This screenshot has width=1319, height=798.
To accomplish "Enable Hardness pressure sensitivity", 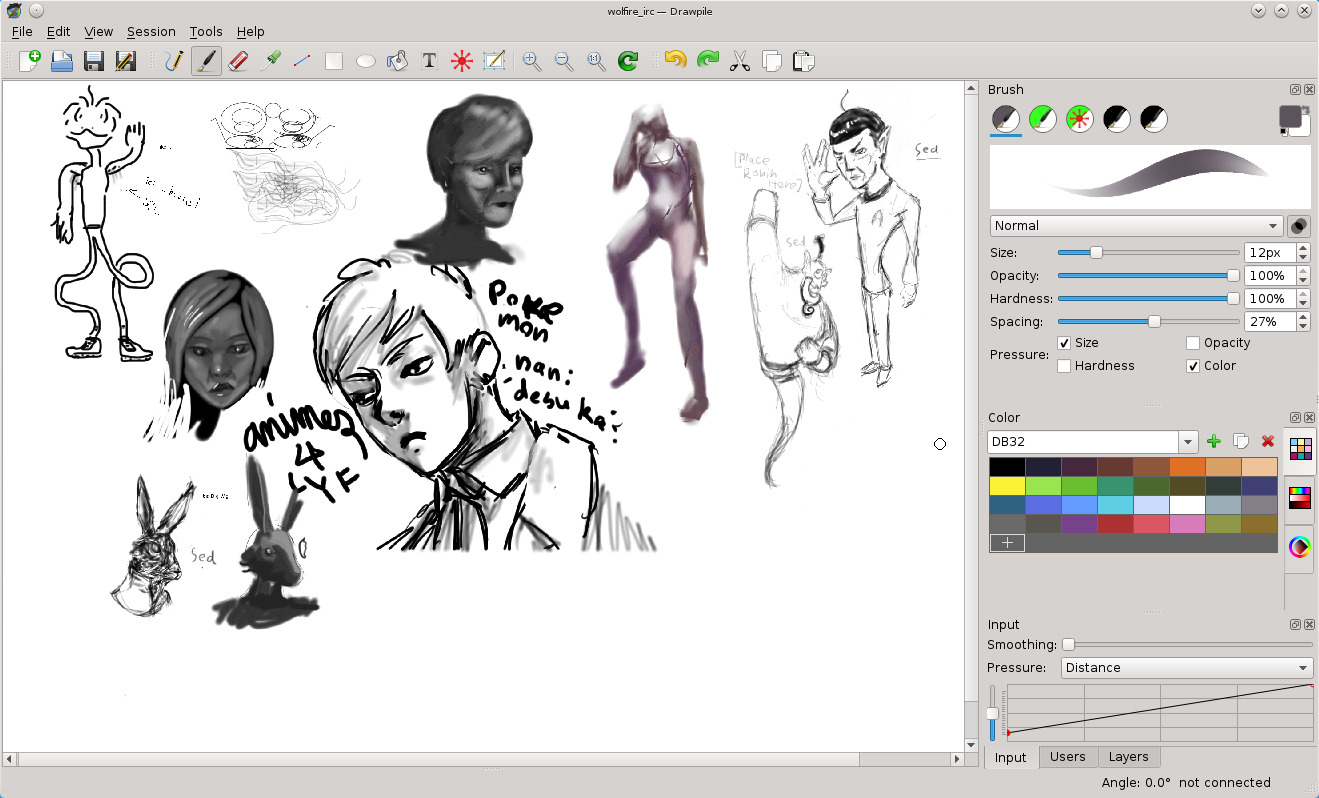I will click(1064, 365).
